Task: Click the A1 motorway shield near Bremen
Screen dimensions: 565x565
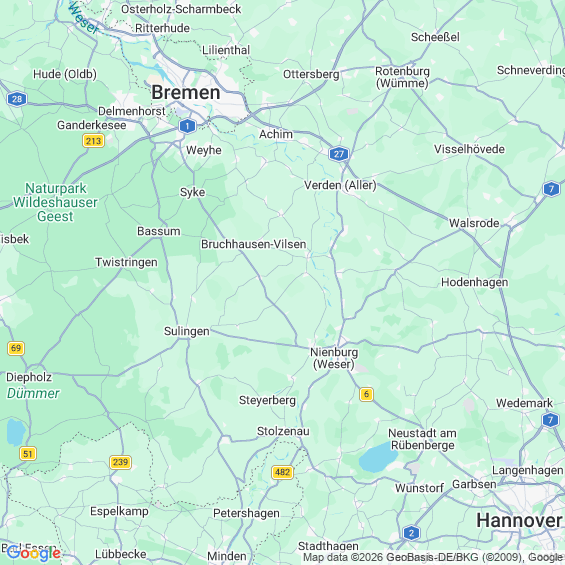Action: click(x=187, y=126)
